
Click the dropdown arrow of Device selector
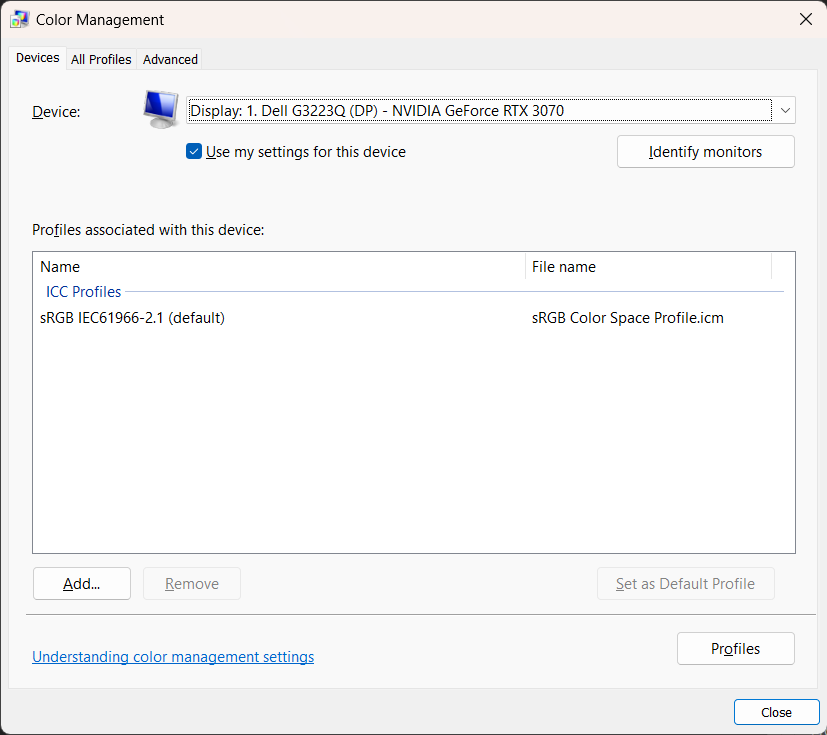[785, 110]
